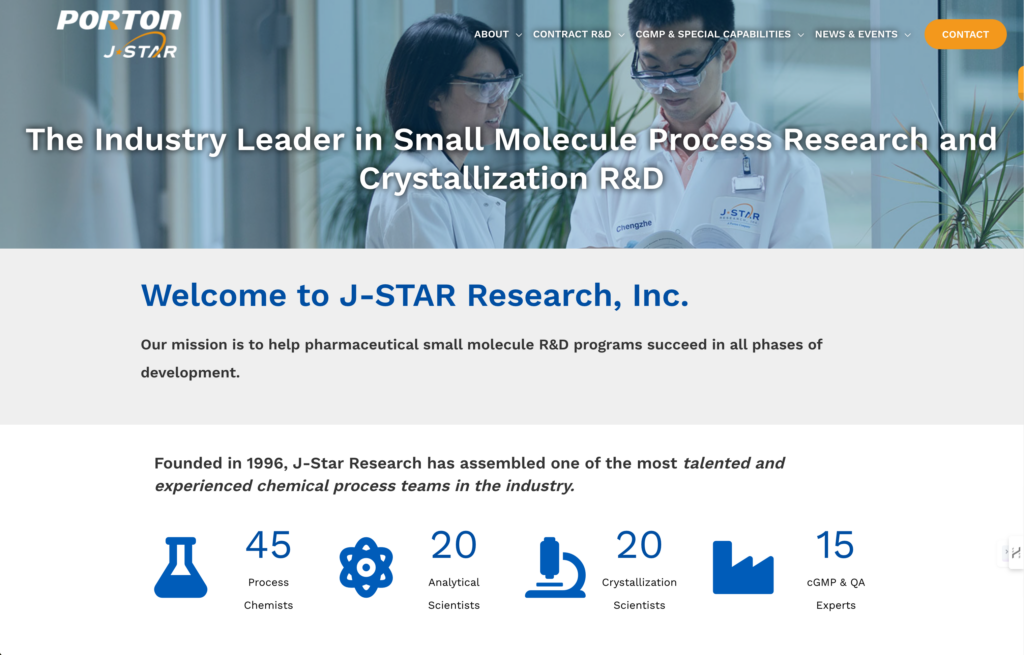This screenshot has height=655, width=1024.
Task: Expand the About menu chevron
Action: click(x=519, y=35)
